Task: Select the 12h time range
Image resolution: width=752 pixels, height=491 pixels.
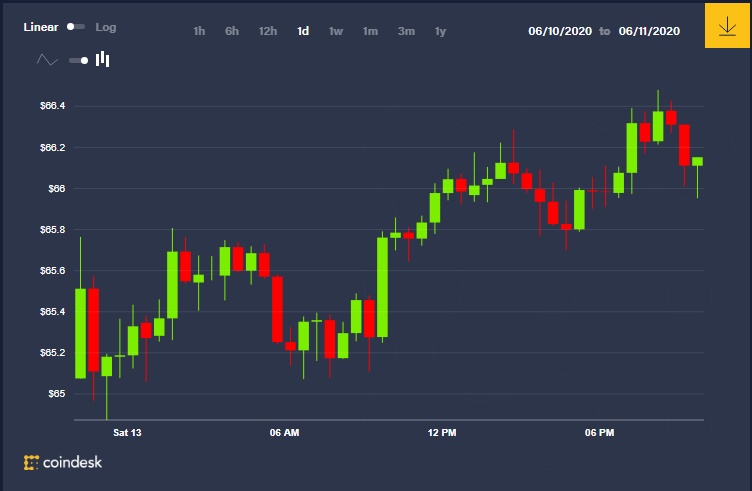Action: (x=268, y=31)
